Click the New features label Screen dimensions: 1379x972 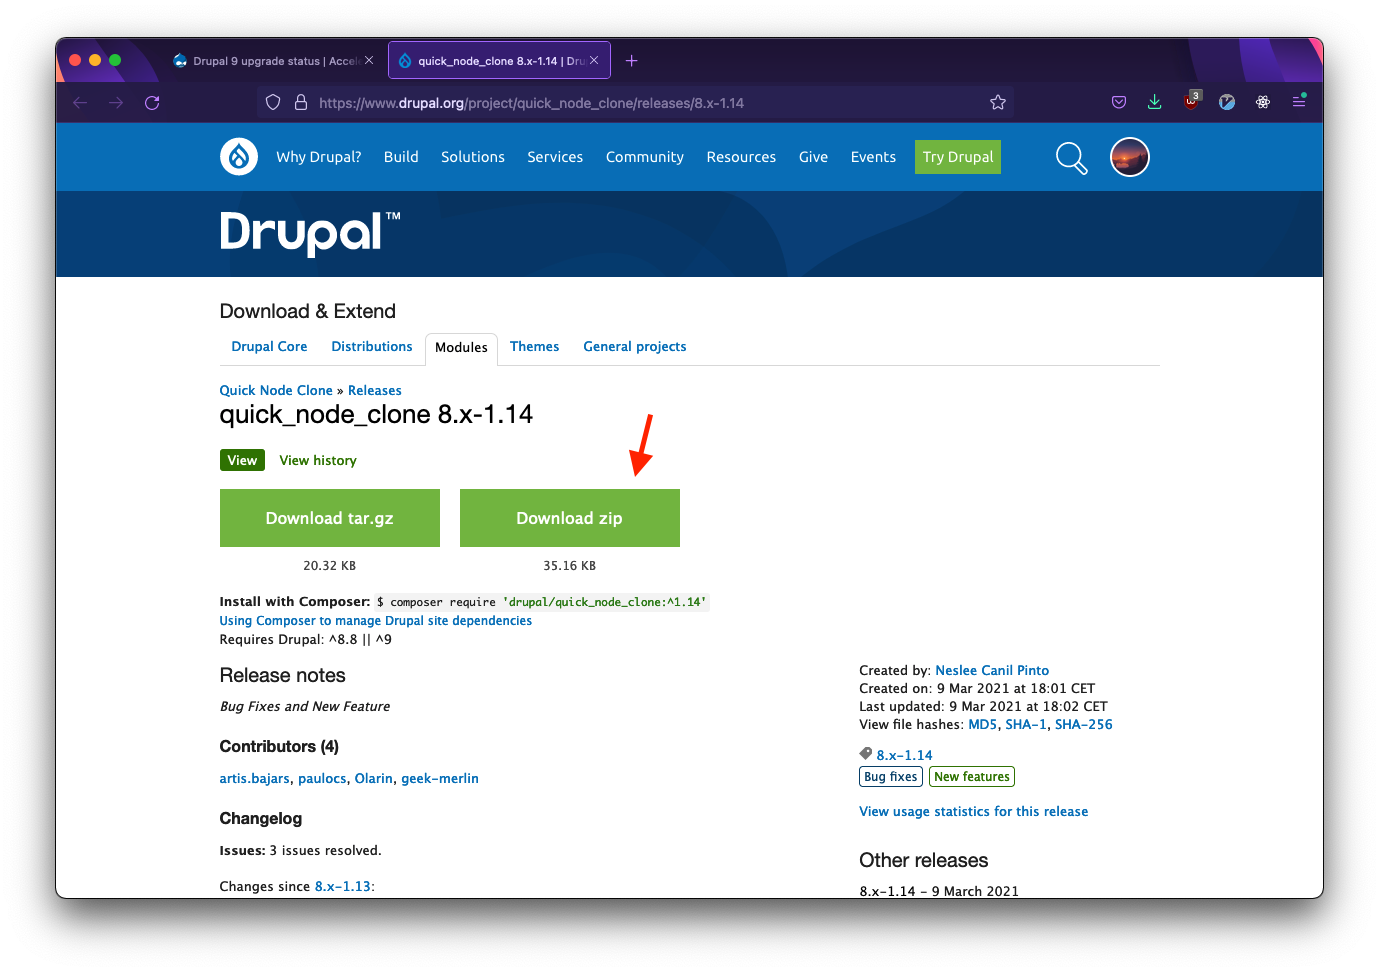pos(972,777)
